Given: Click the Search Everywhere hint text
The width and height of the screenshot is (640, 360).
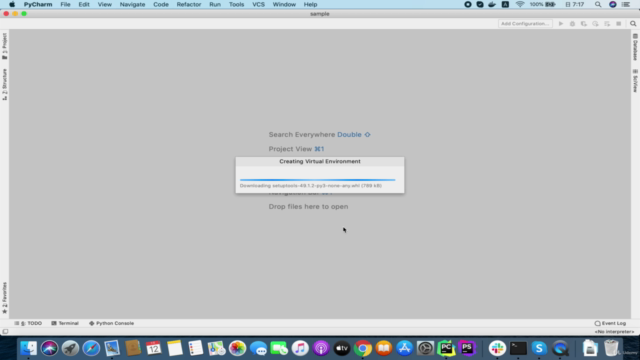Looking at the screenshot, I should 319,135.
